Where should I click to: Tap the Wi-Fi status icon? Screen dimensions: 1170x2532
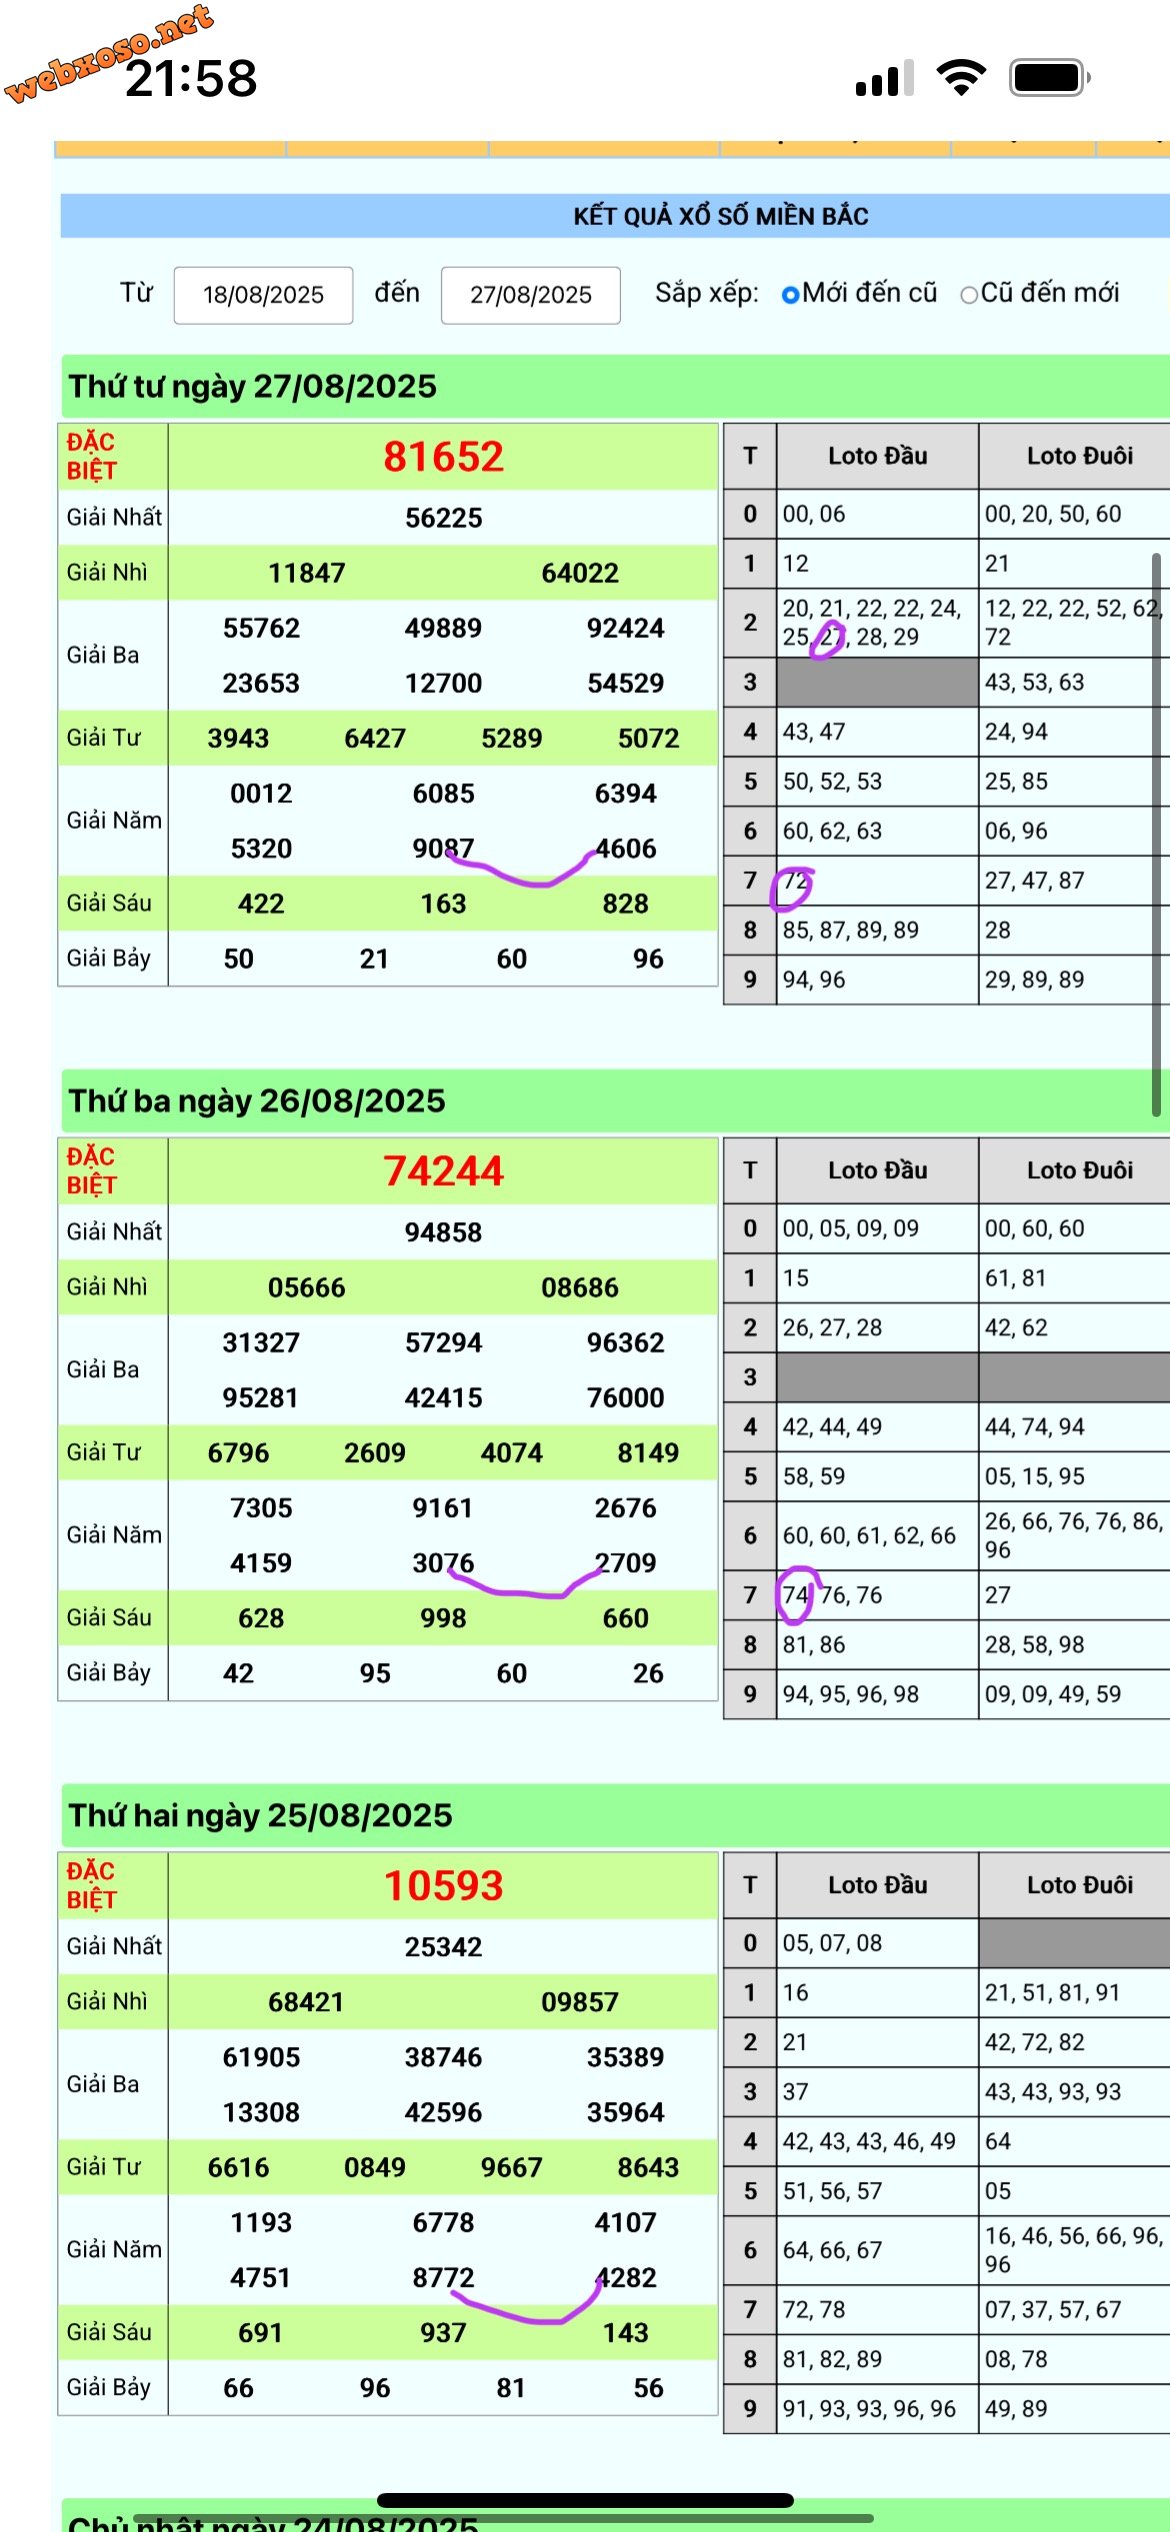(961, 77)
